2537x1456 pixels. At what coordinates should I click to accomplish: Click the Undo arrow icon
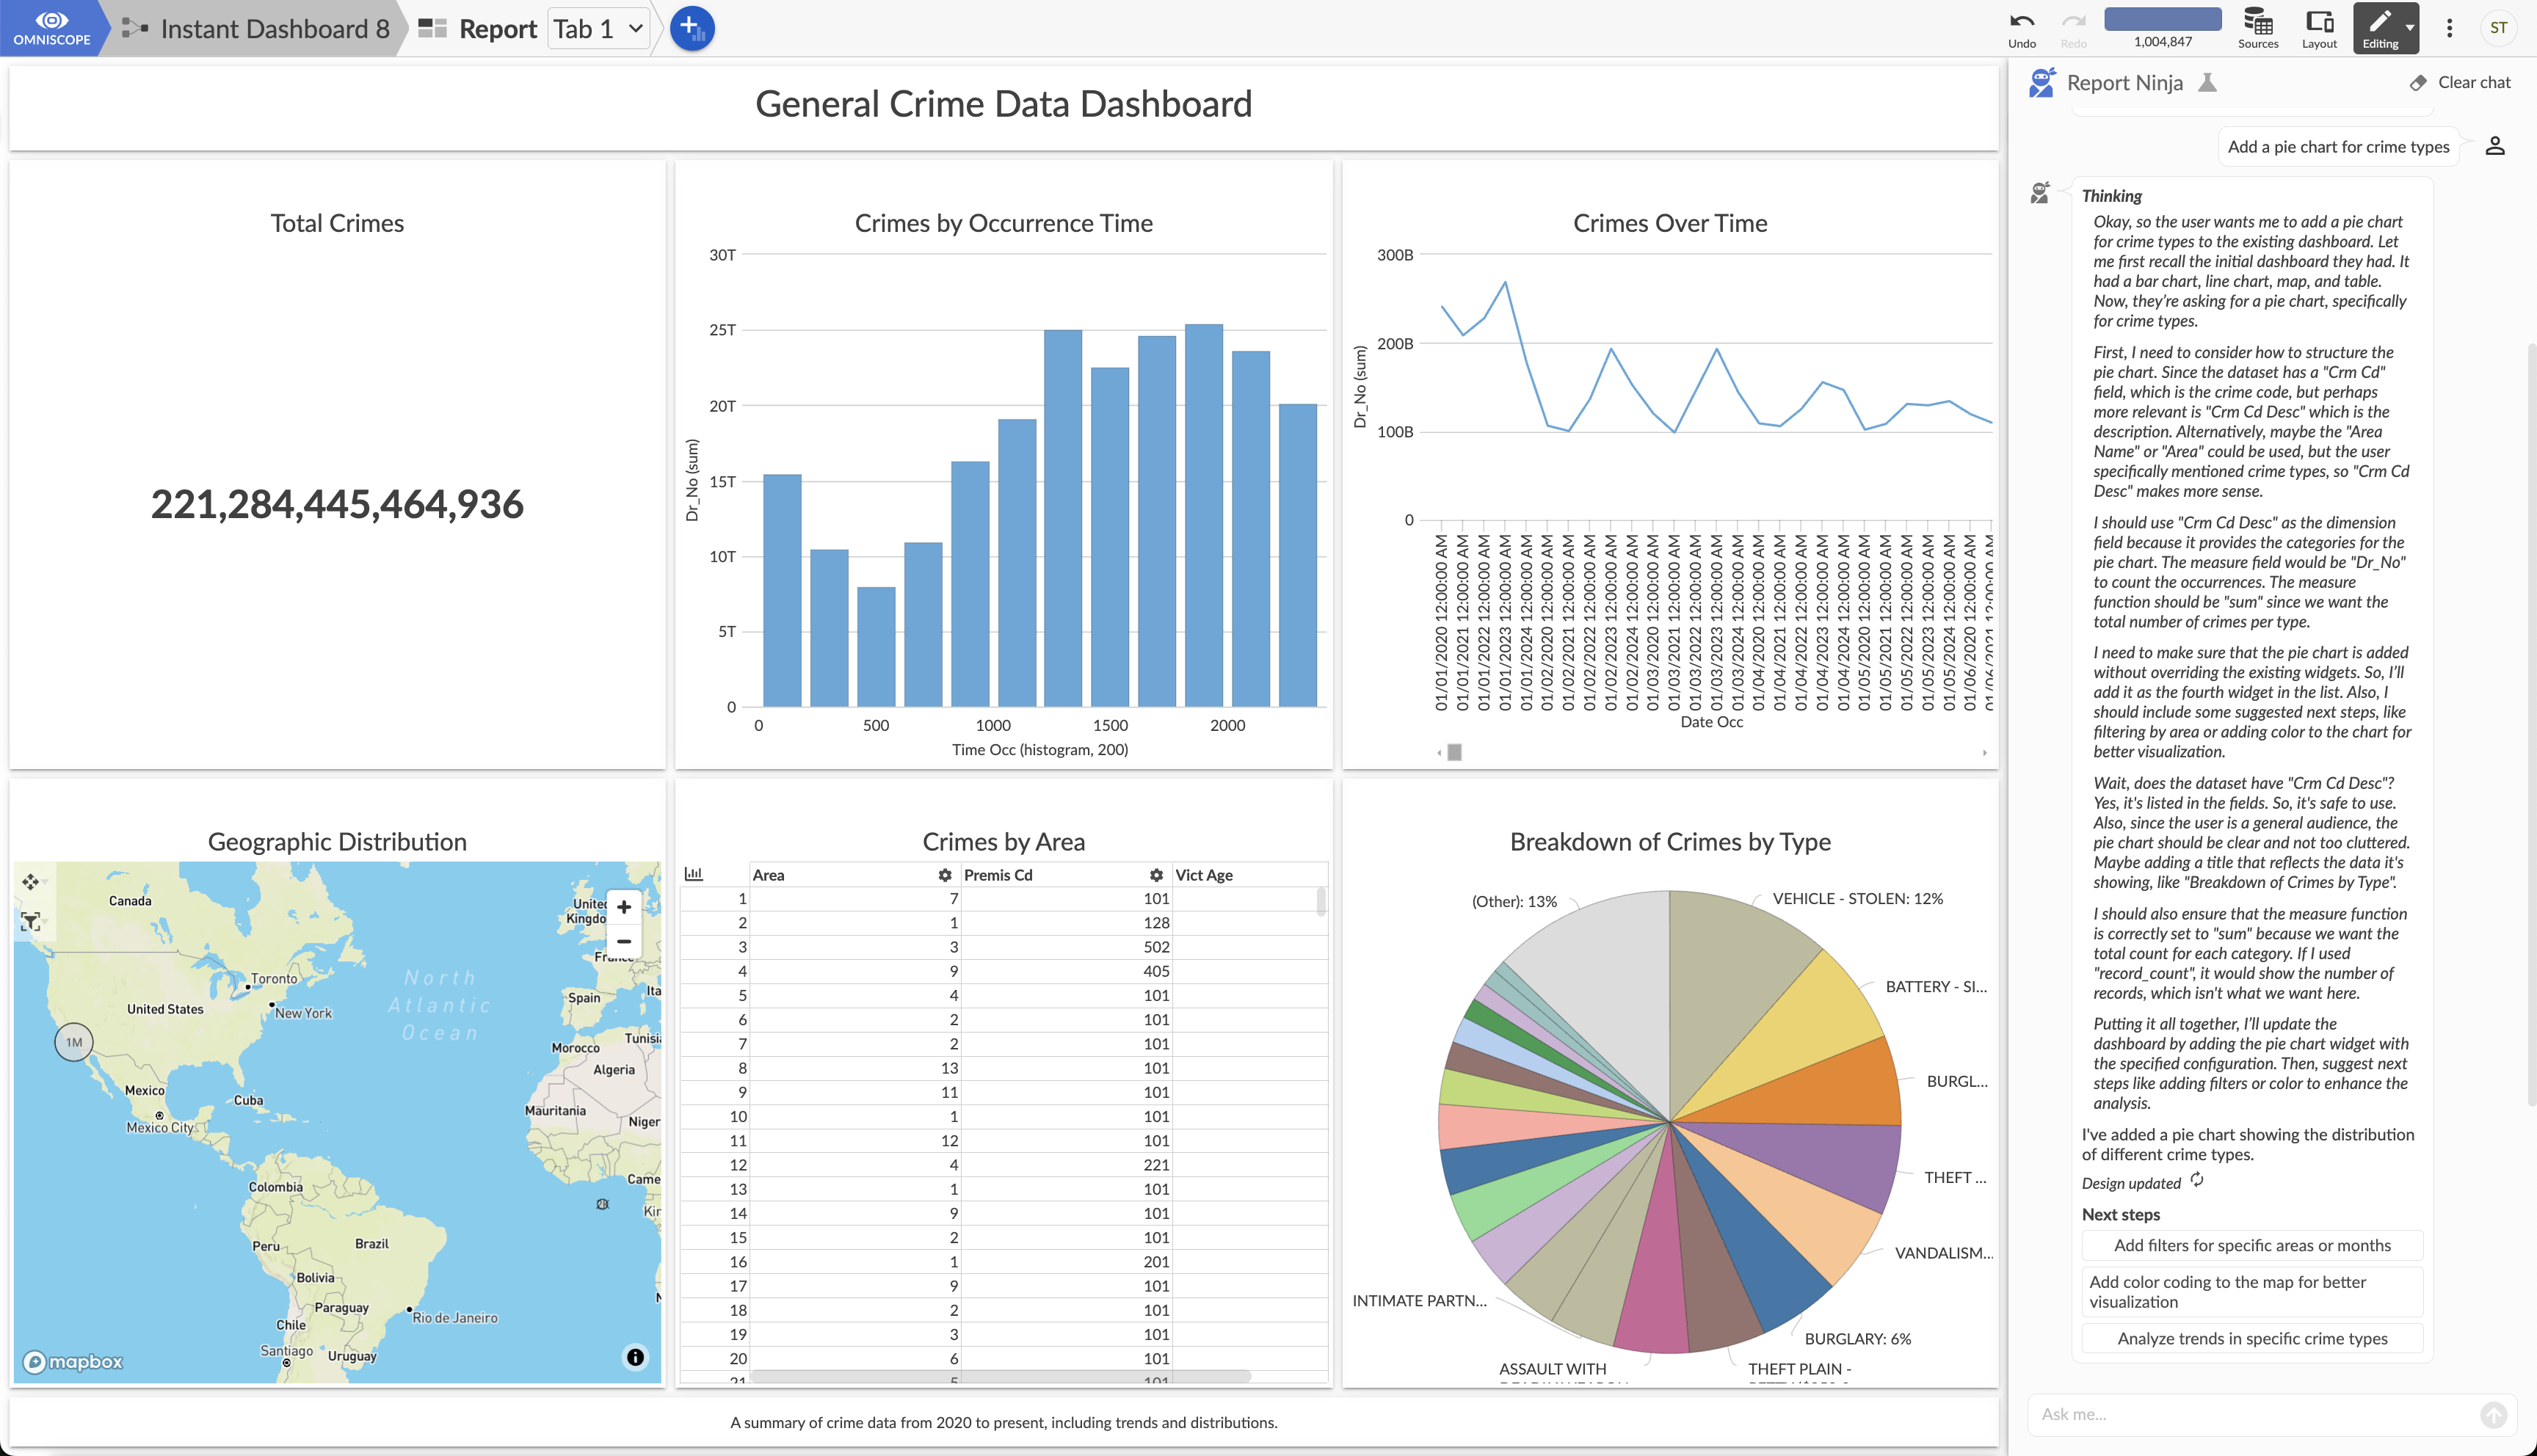[2021, 21]
